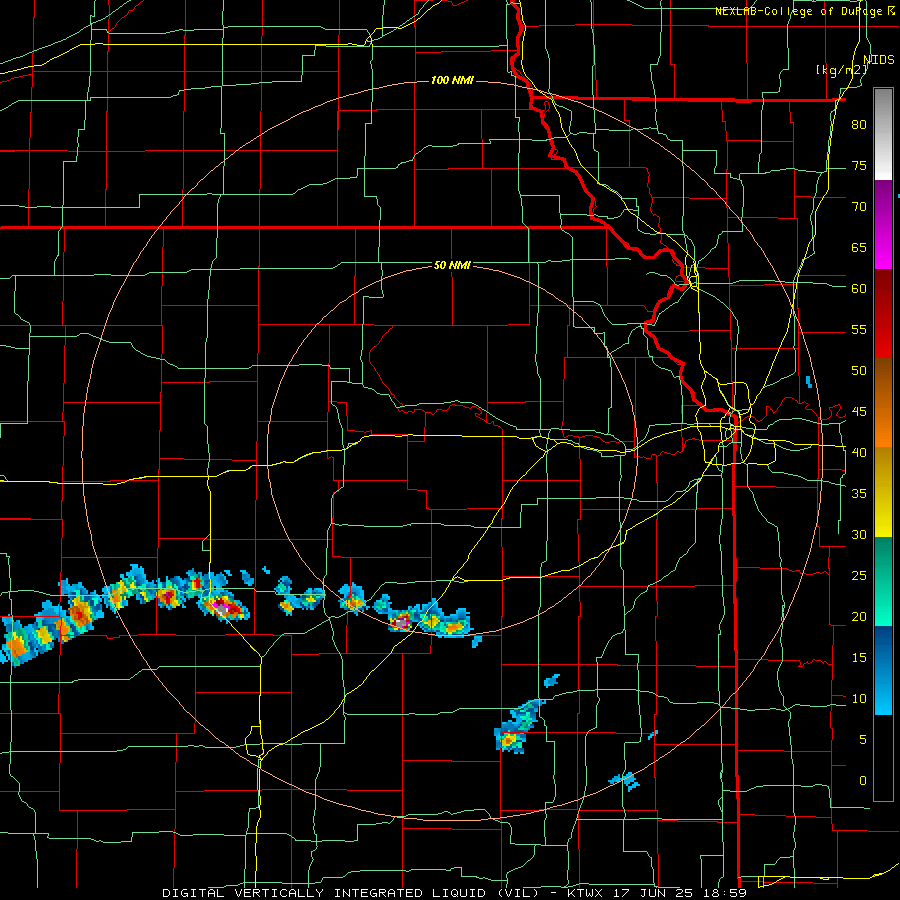Screen dimensions: 900x900
Task: Pick the green segment of the color bar
Action: [883, 581]
